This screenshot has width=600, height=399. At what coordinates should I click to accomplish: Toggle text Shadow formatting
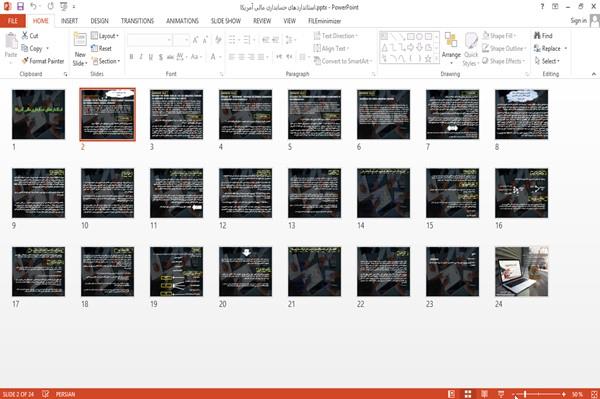161,57
